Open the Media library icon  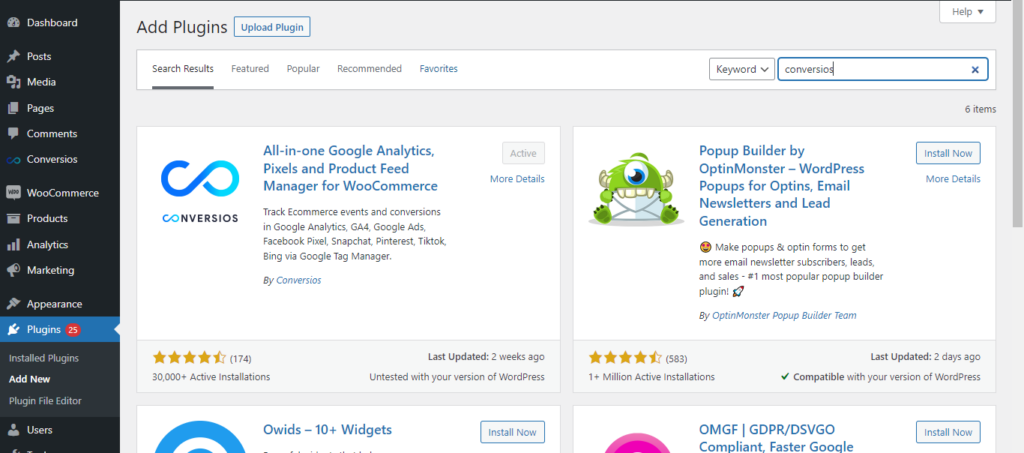(x=13, y=82)
